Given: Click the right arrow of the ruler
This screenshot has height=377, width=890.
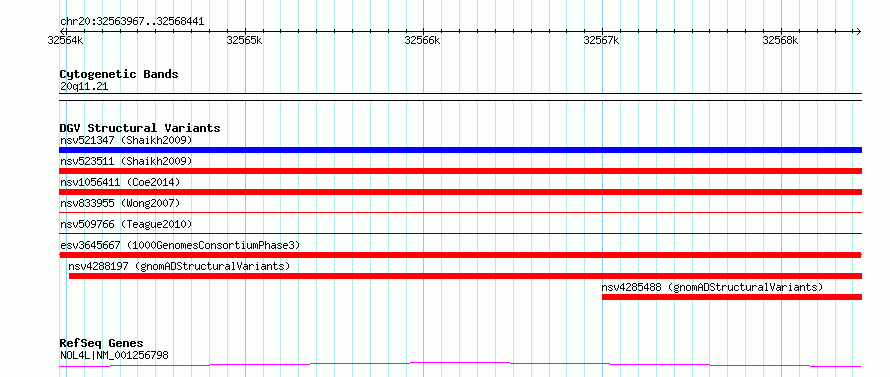Looking at the screenshot, I should coord(859,31).
